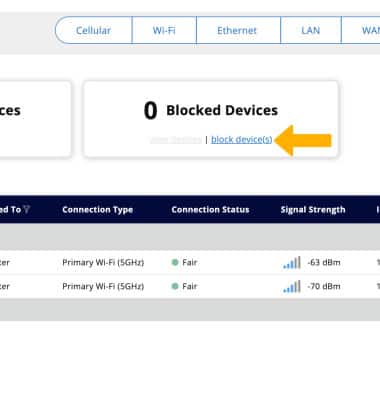Click green status dot in -70 dBm row
The height and width of the screenshot is (400, 380).
(175, 286)
